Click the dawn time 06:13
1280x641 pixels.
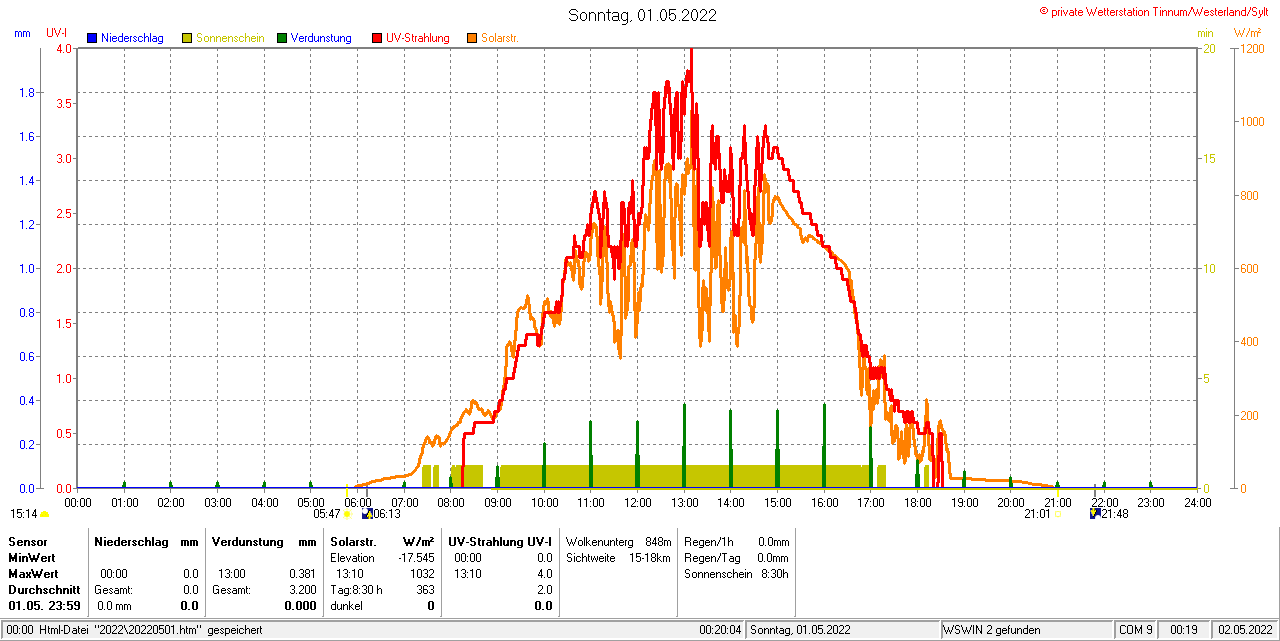click(x=387, y=514)
